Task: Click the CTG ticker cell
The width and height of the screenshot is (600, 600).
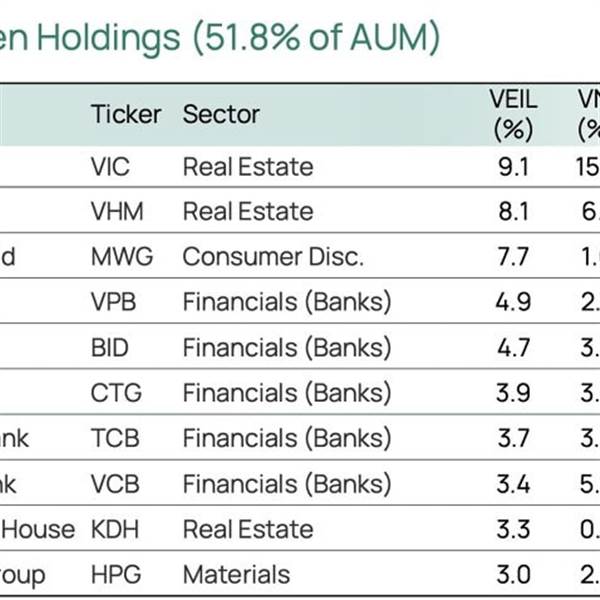Action: 113,393
